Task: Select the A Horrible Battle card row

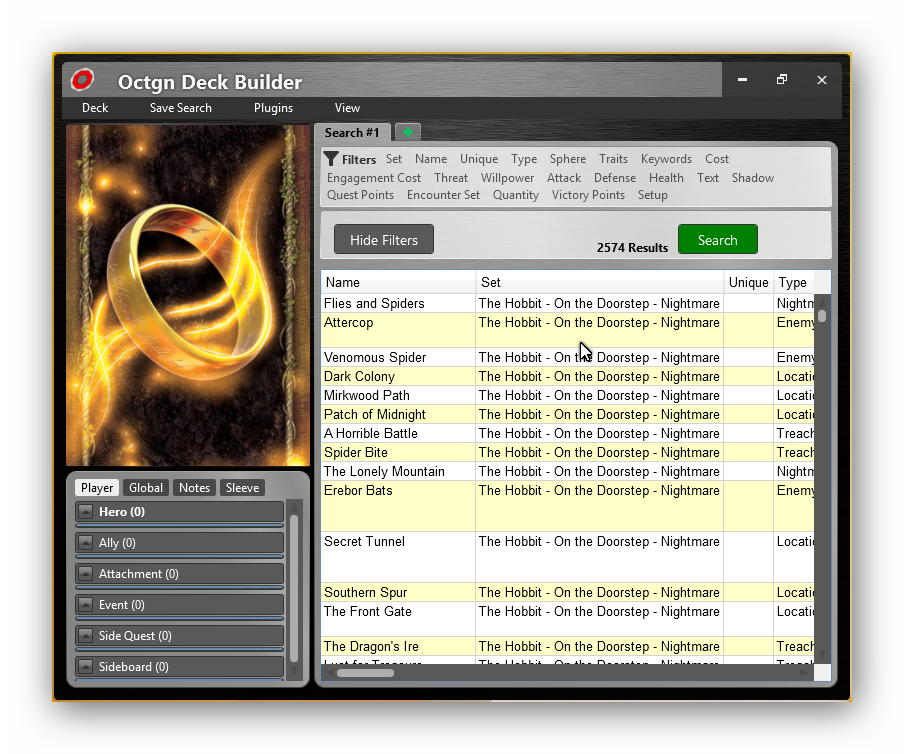Action: pyautogui.click(x=568, y=433)
